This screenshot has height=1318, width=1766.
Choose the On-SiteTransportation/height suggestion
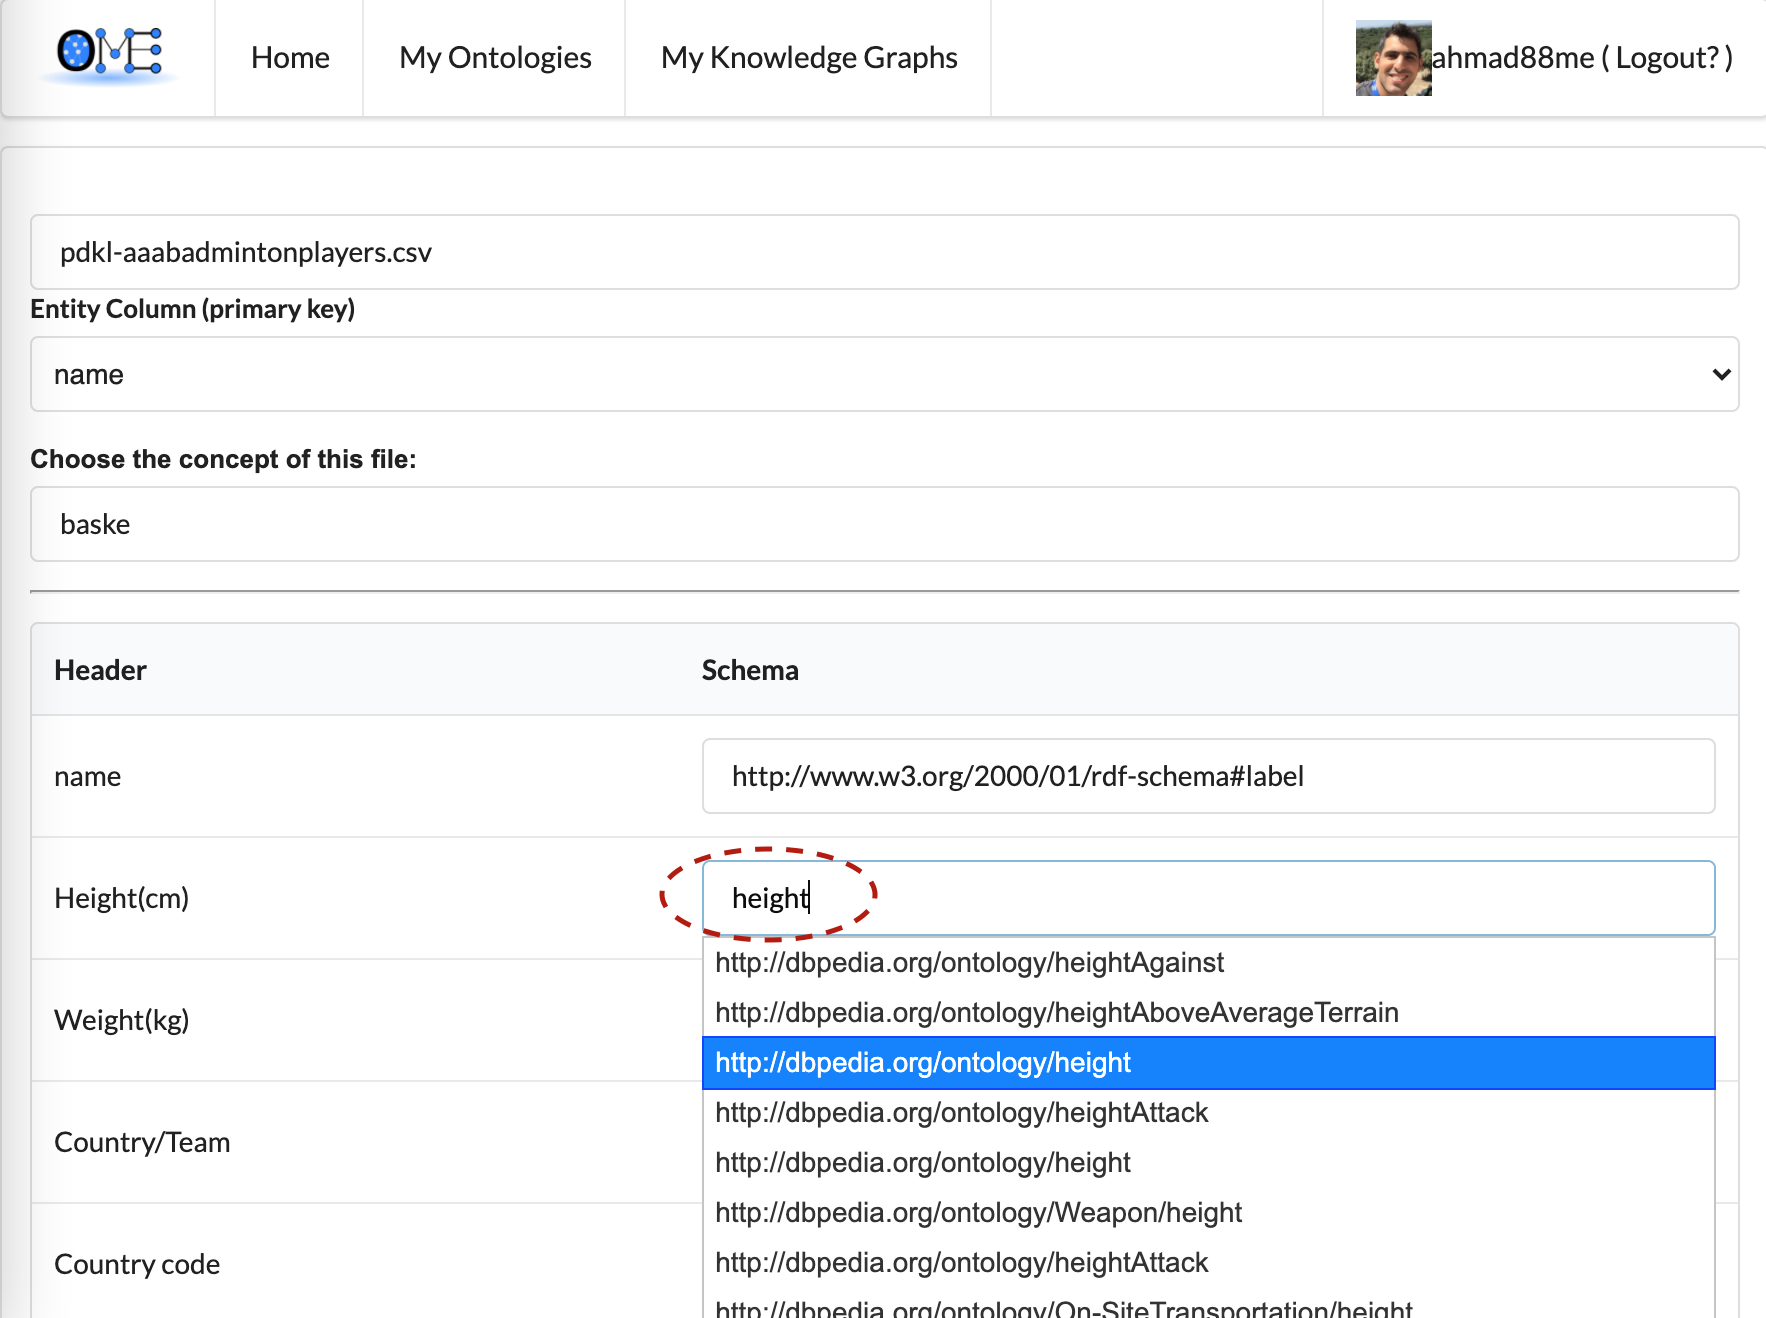click(x=1063, y=1308)
